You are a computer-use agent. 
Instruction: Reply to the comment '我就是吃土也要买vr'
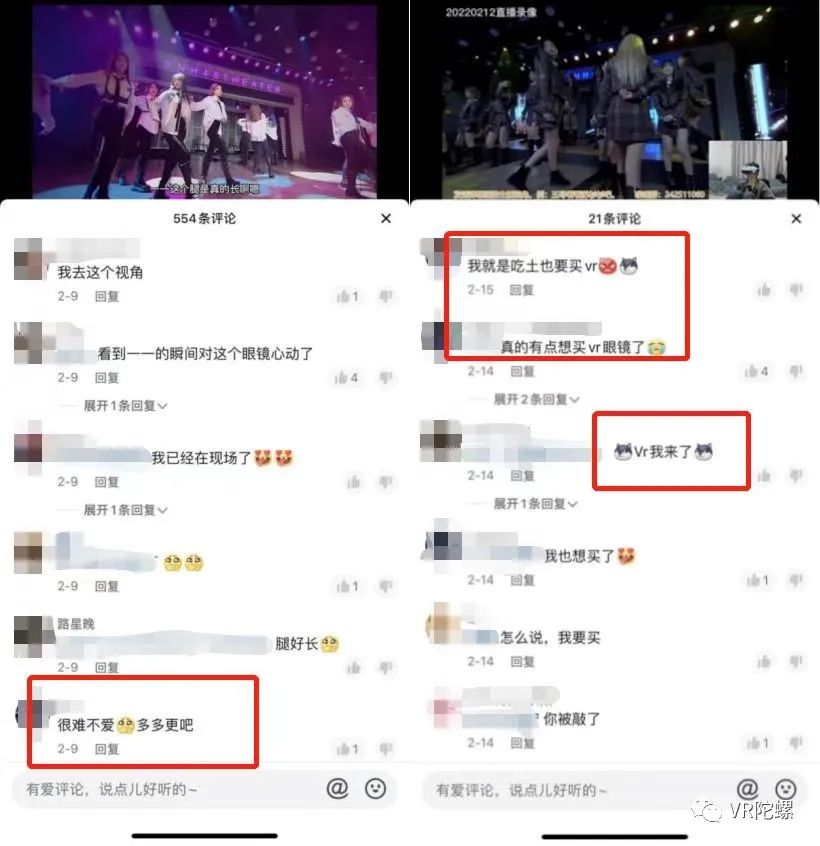[x=522, y=290]
